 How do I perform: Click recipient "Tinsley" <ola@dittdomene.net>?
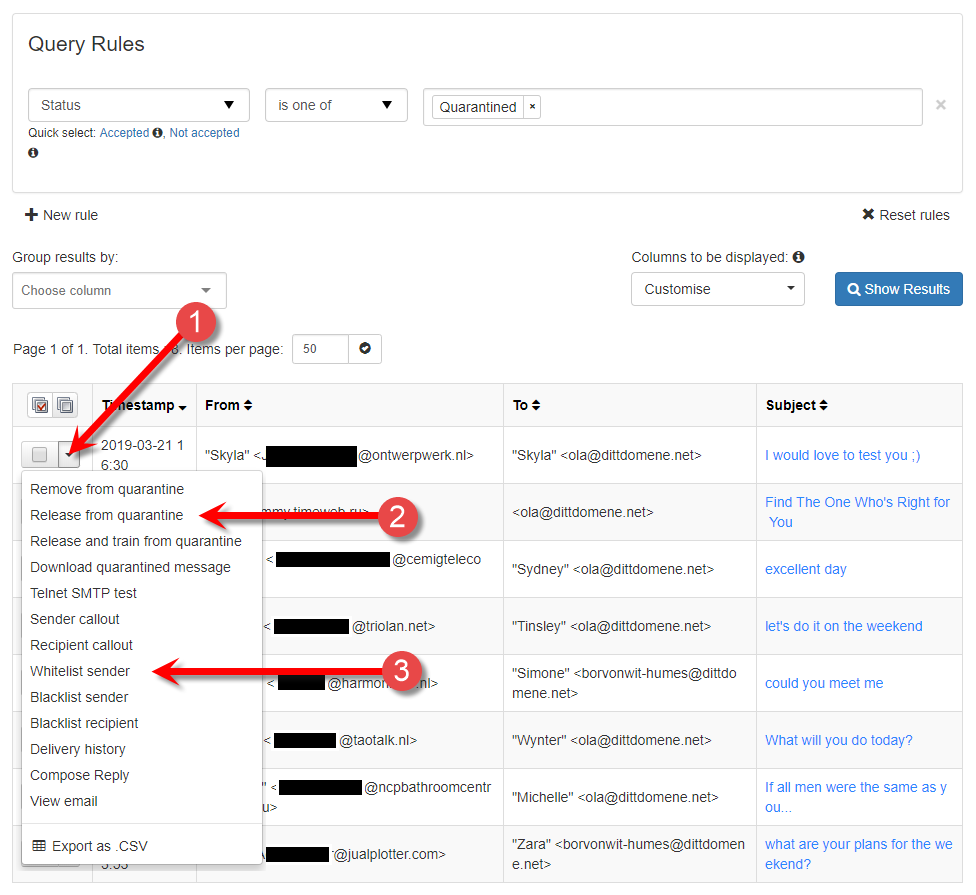[x=611, y=627]
